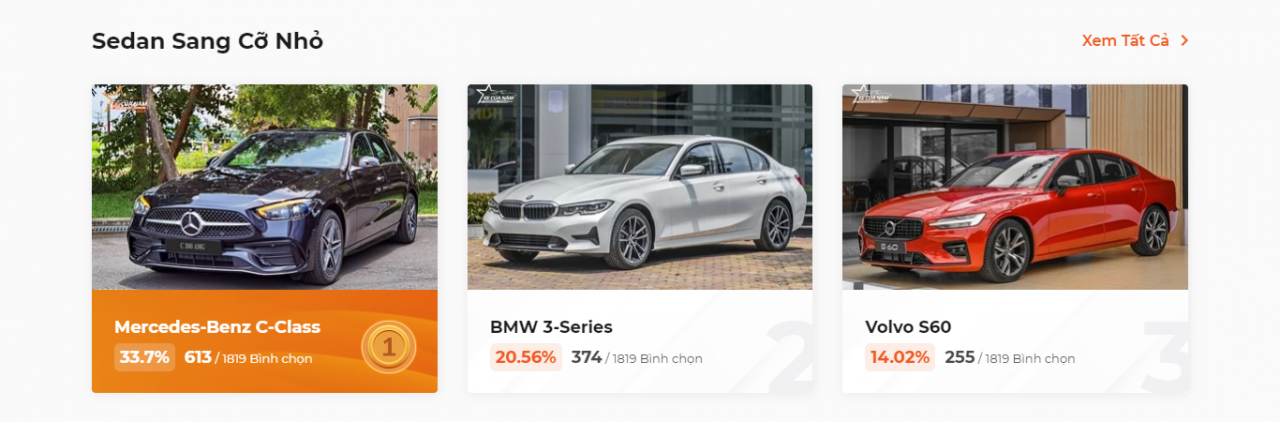Select the red Volvo S60 photo
The height and width of the screenshot is (422, 1280).
pyautogui.click(x=1015, y=187)
